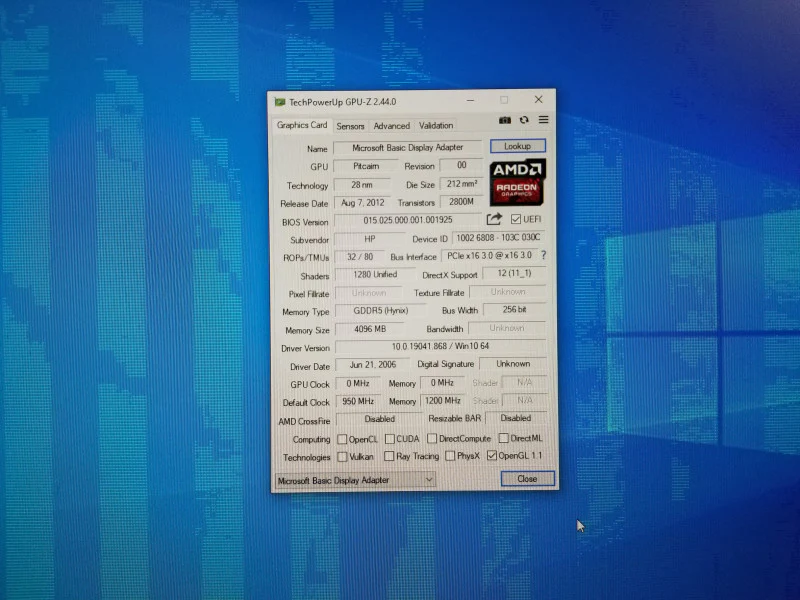This screenshot has width=800, height=600.
Task: Toggle the UEFI checkbox
Action: click(516, 219)
